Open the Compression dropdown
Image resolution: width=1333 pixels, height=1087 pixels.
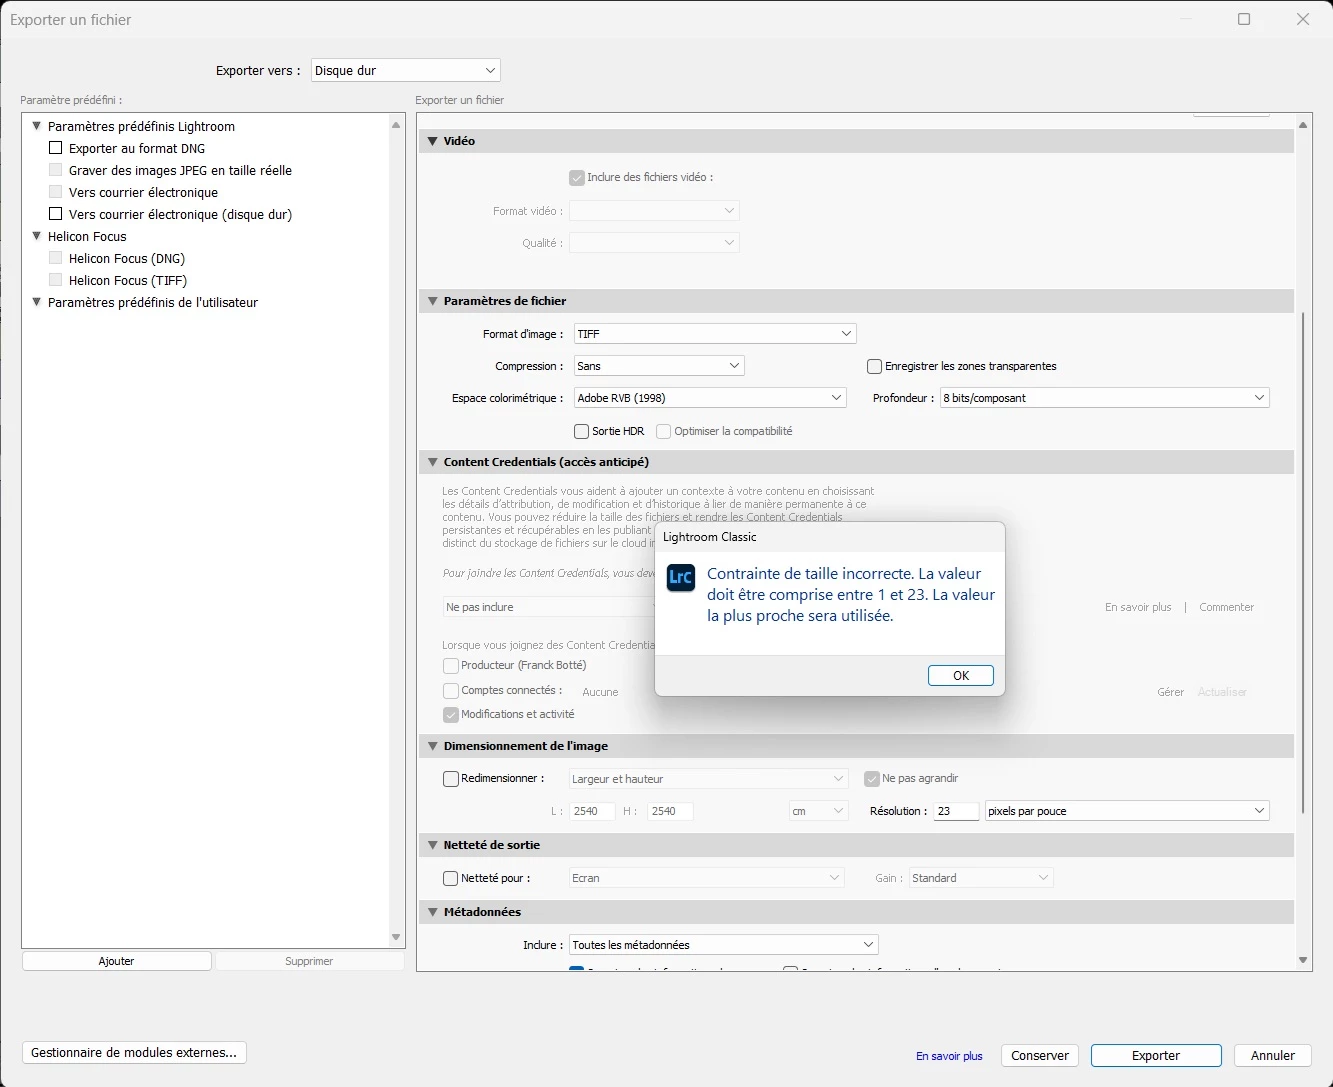click(659, 366)
